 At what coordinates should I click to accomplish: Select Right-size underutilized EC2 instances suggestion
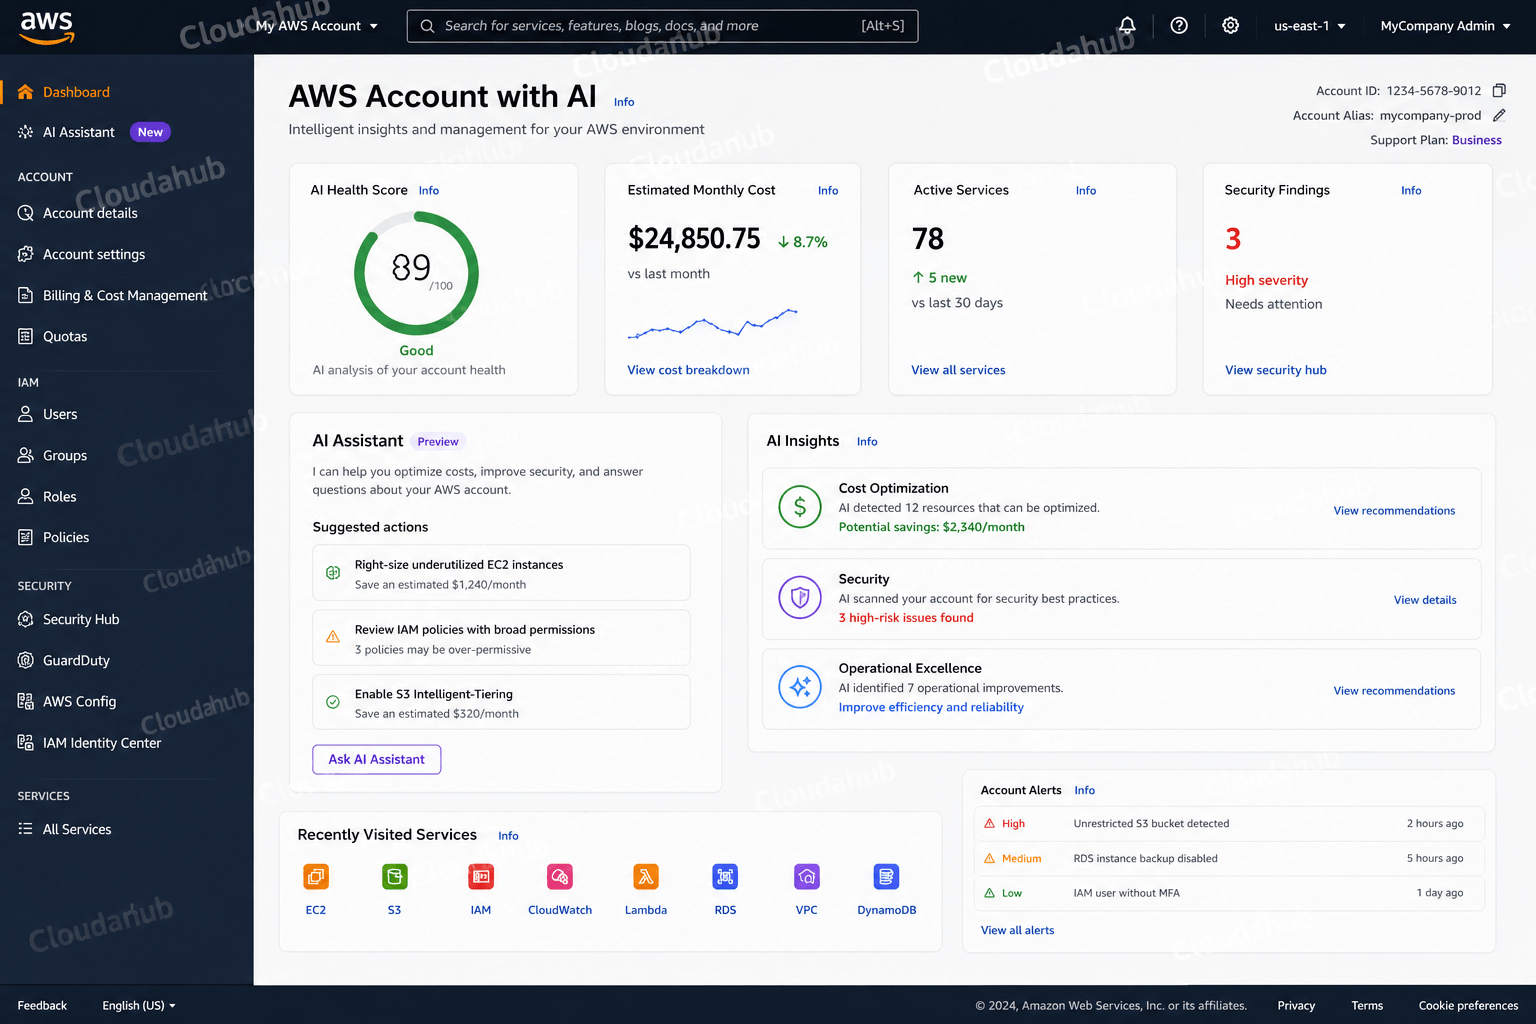click(x=501, y=573)
